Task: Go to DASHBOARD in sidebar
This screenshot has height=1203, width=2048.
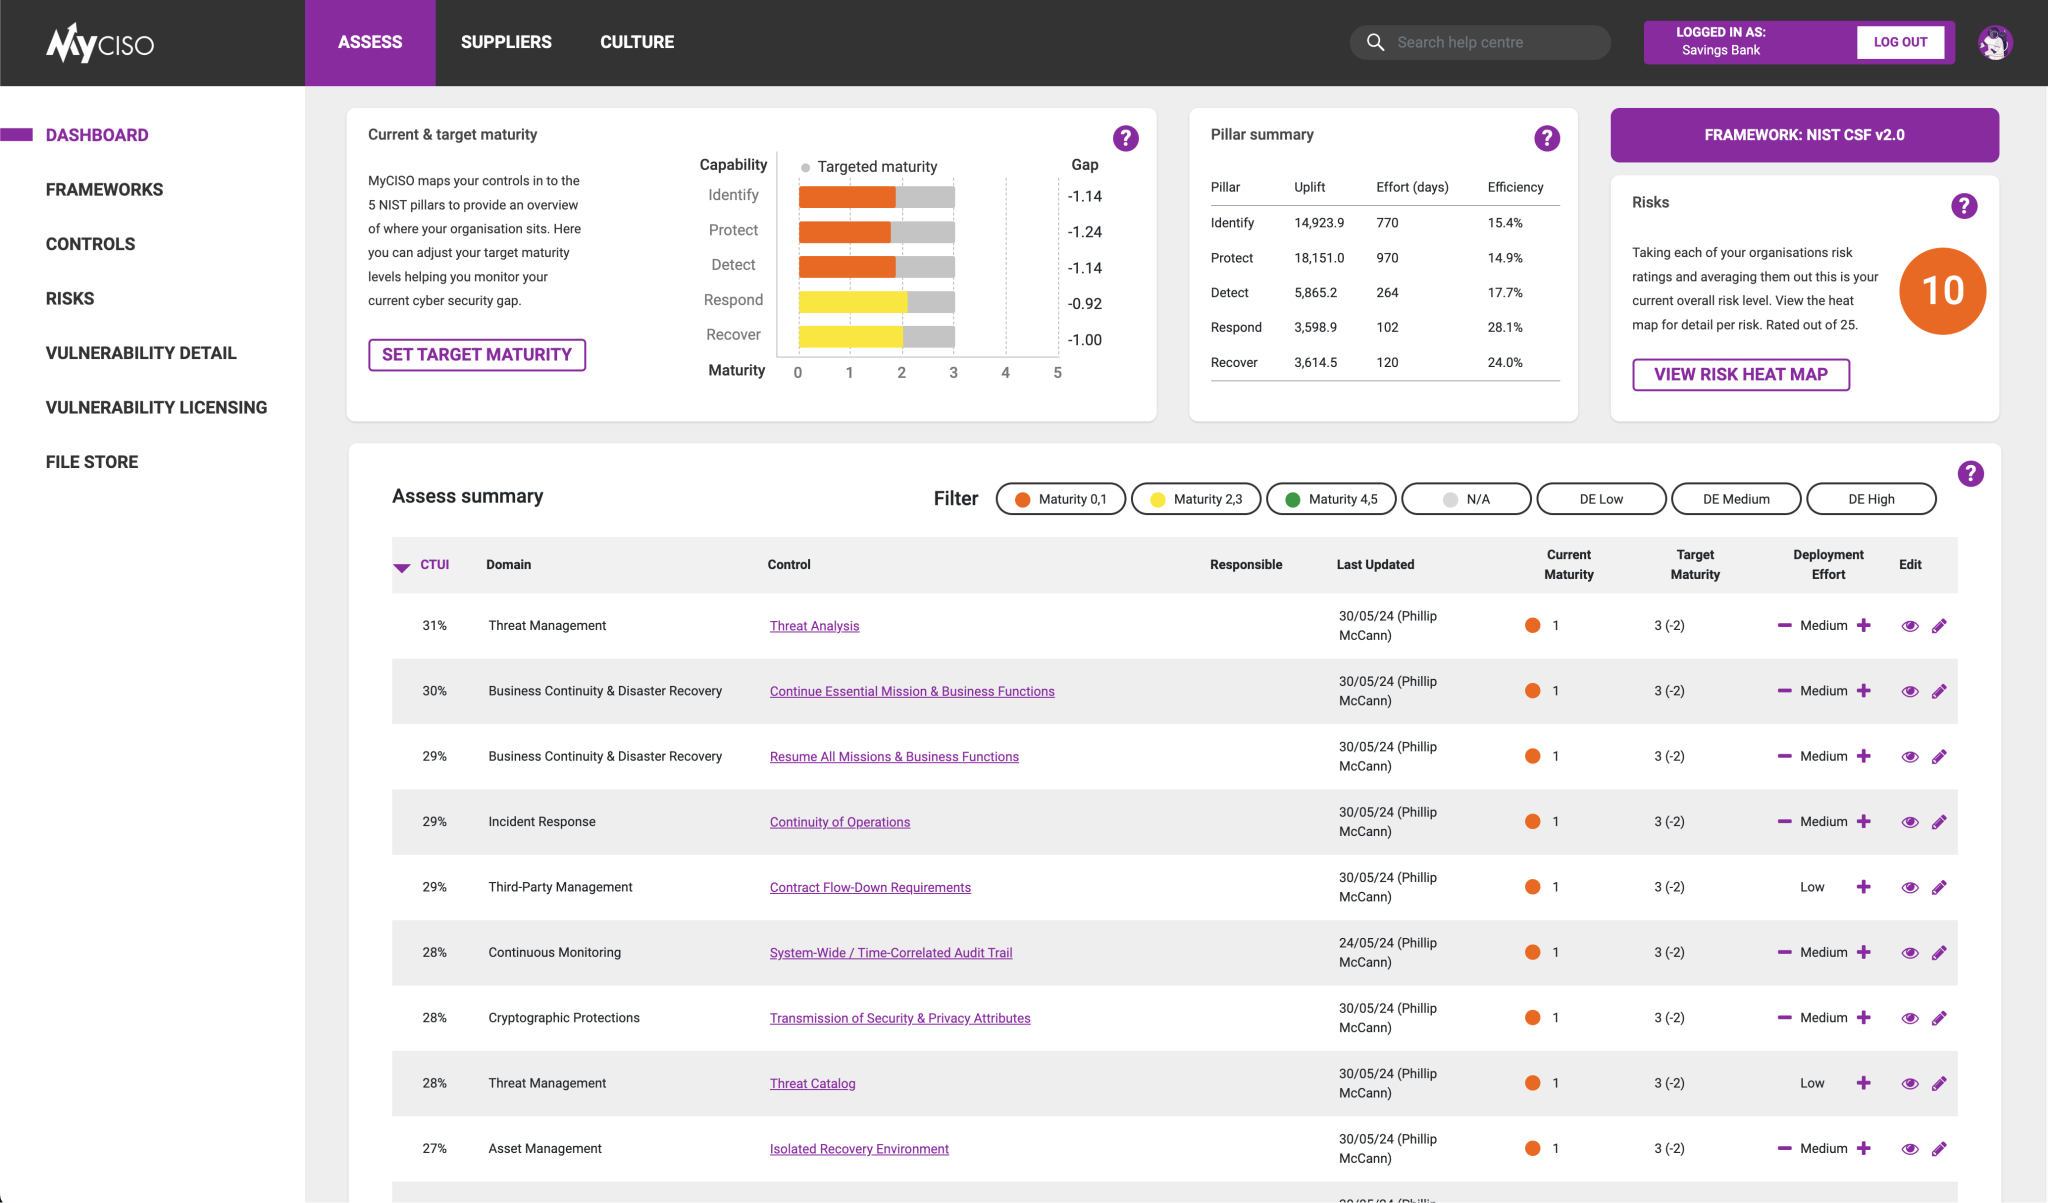Action: pyautogui.click(x=97, y=135)
